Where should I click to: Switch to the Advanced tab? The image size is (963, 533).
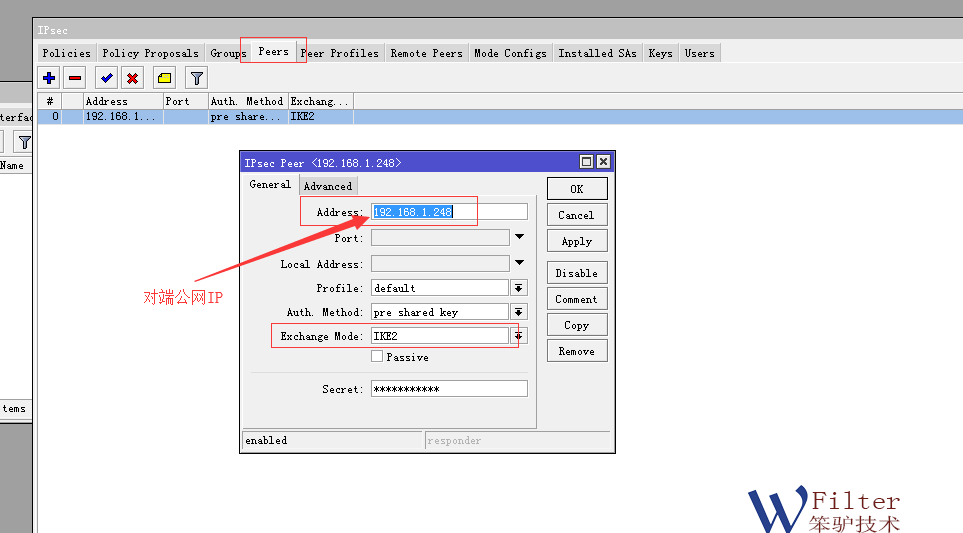(328, 186)
